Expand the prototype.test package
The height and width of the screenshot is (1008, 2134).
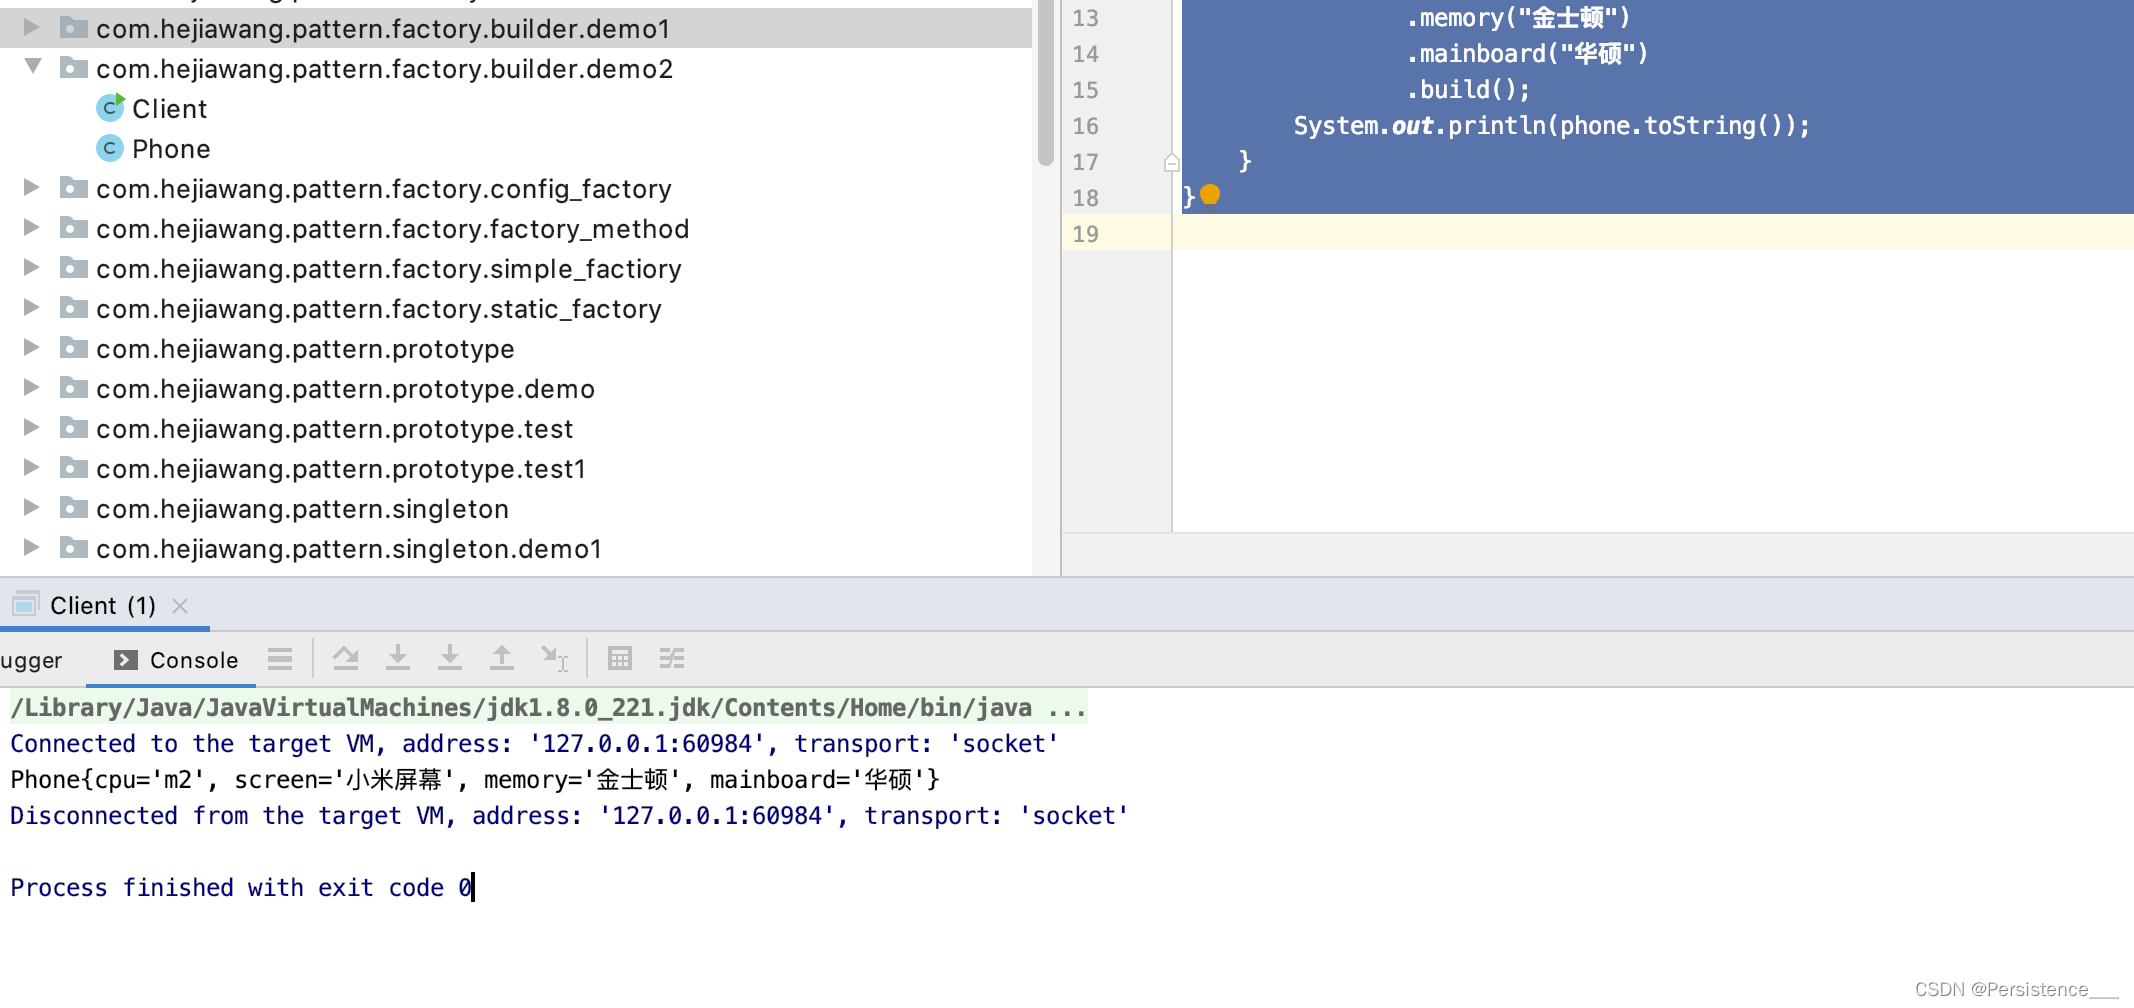31,427
